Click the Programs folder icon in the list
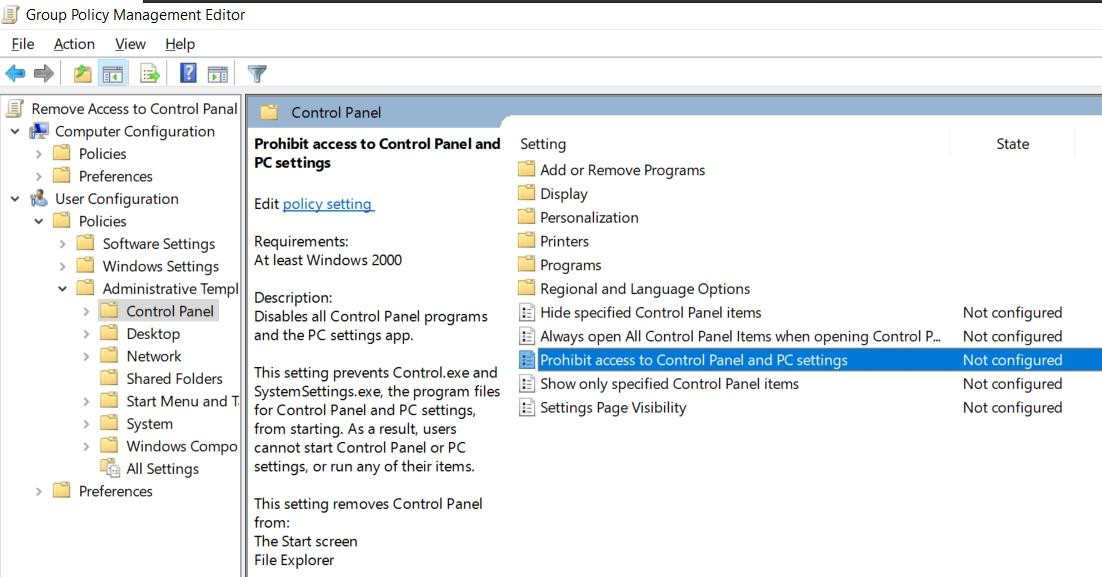Image resolution: width=1102 pixels, height=577 pixels. pos(526,265)
